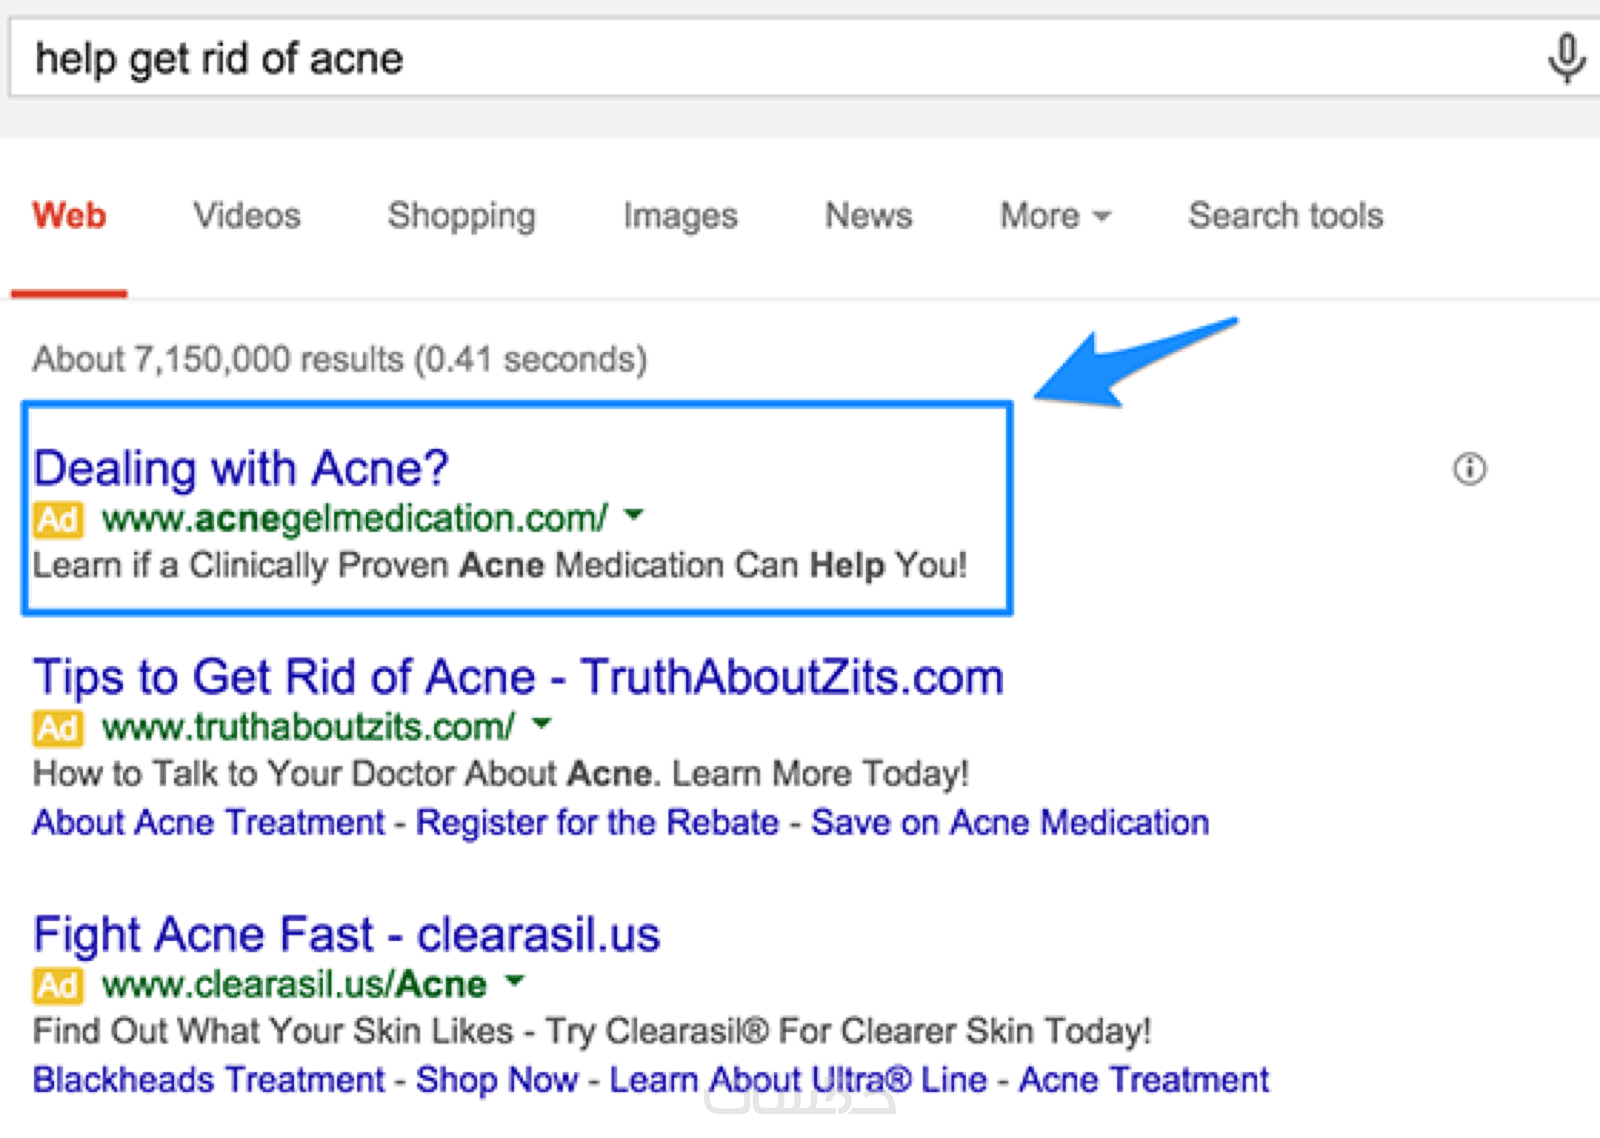Expand the acnegelmedication.com URL dropdown arrow

[x=633, y=516]
